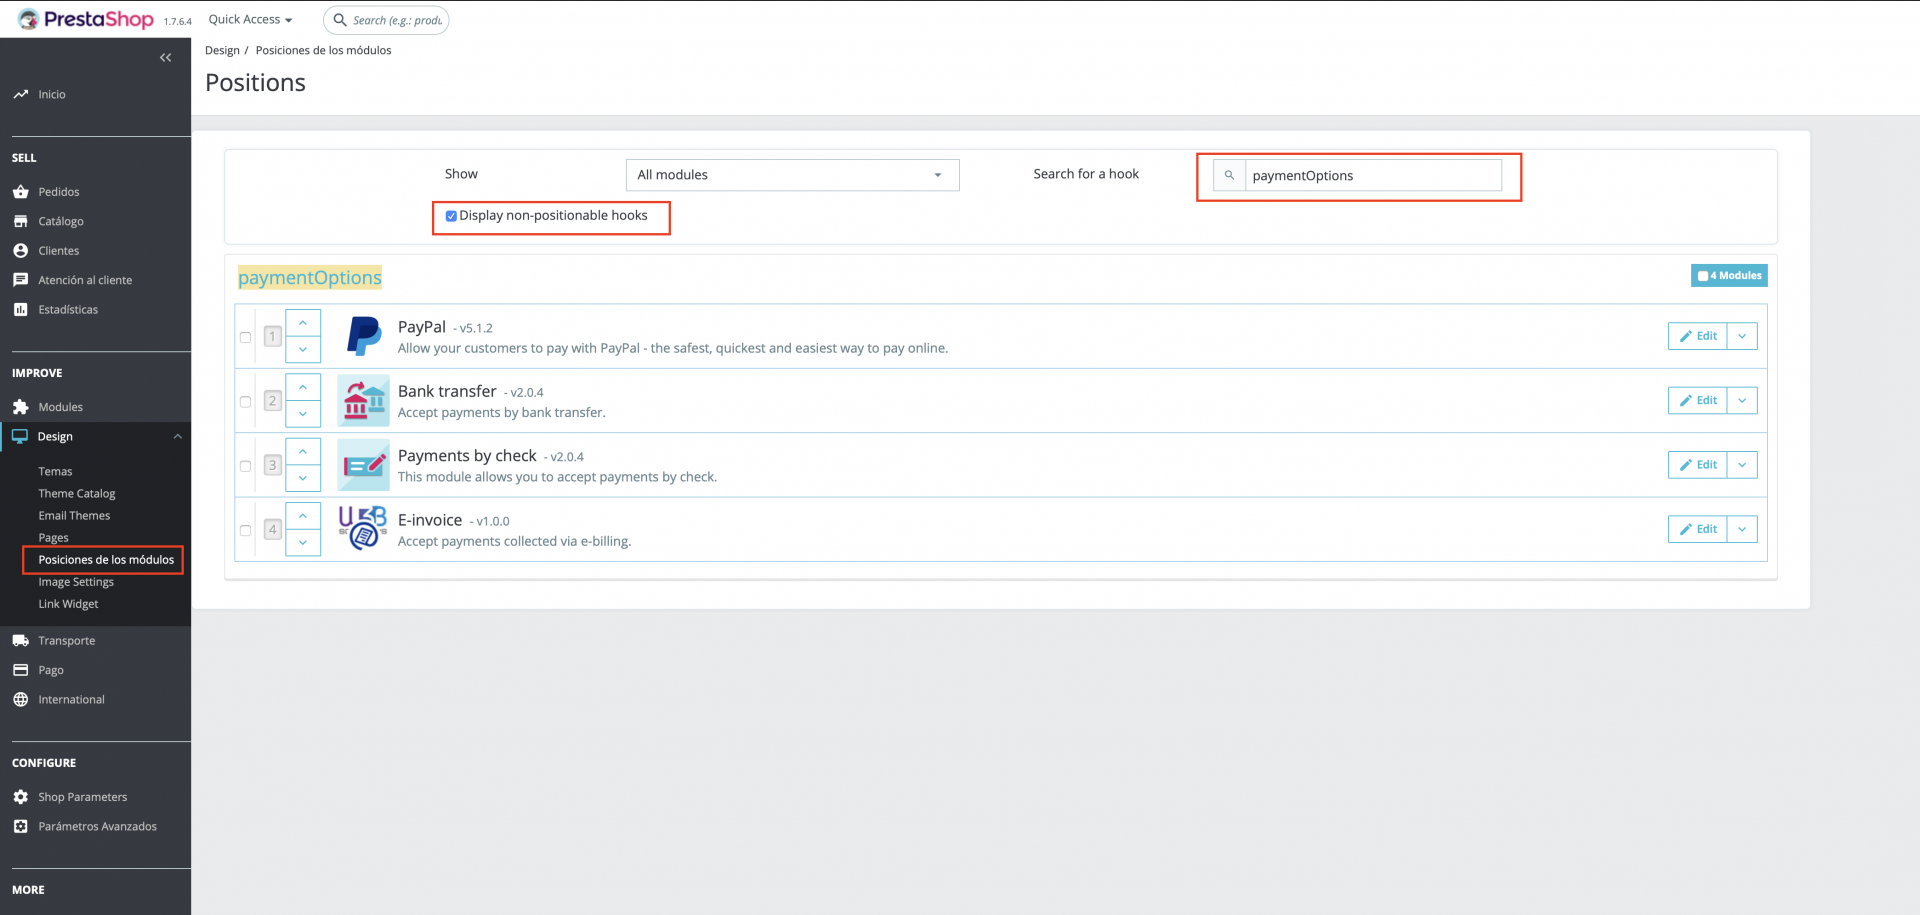Screen dimensions: 1920x915
Task: Click the E-invoice module icon
Action: [x=363, y=529]
